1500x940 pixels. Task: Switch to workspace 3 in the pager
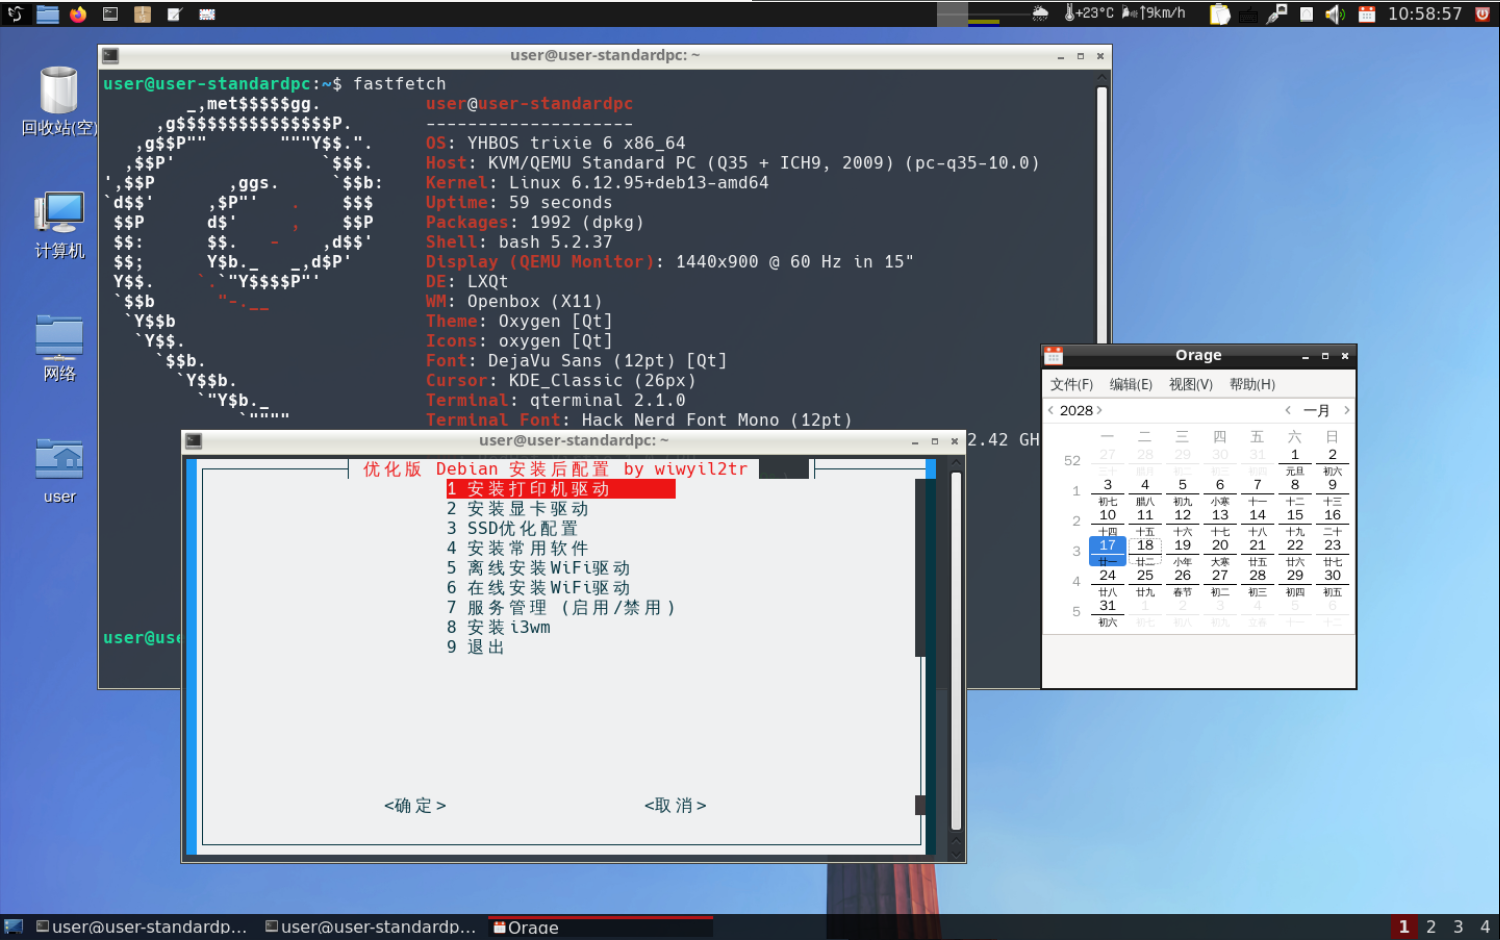click(x=1458, y=927)
